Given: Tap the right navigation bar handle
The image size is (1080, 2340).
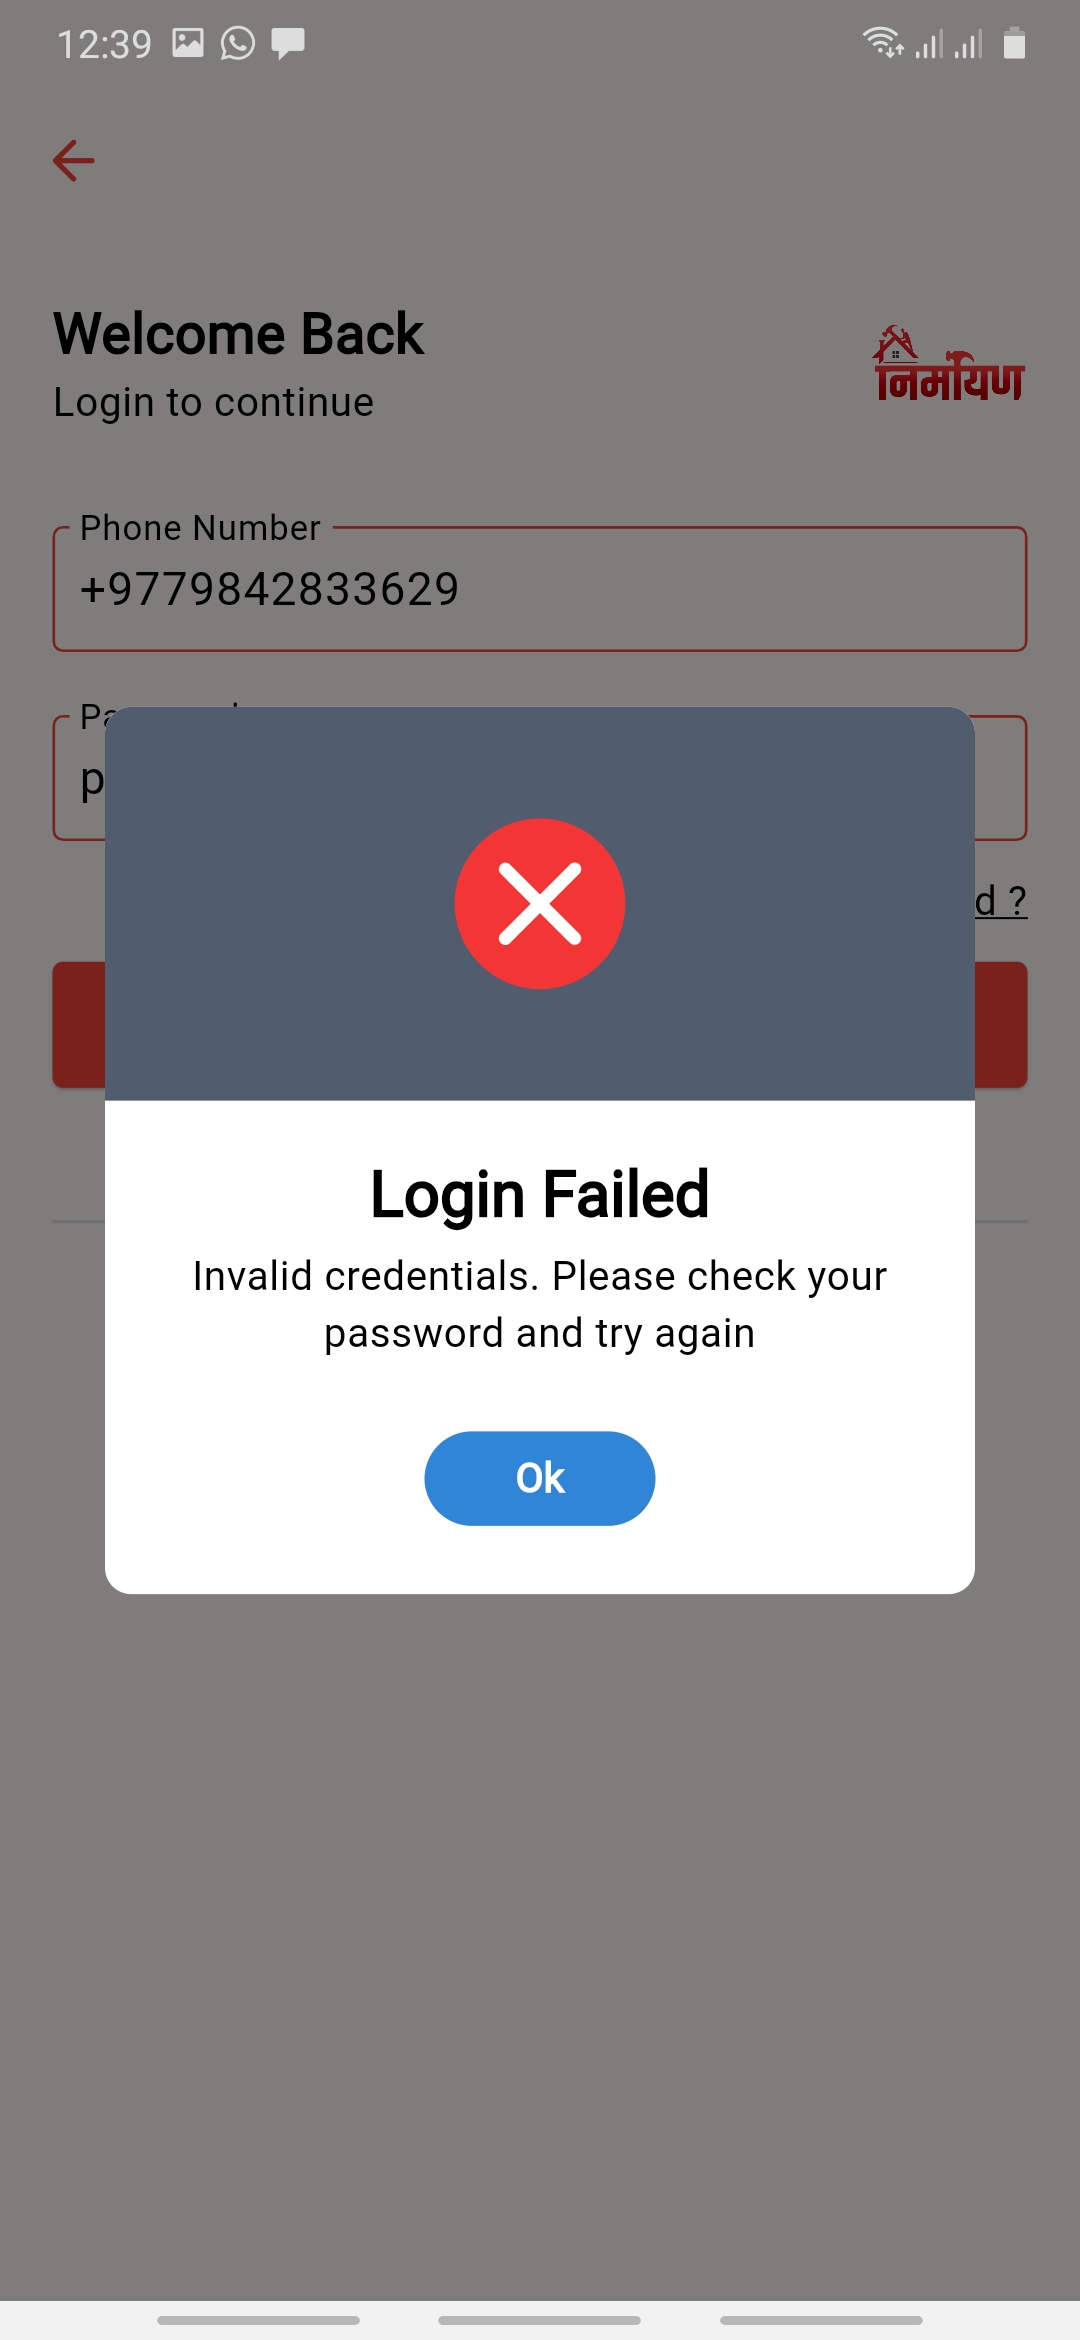Looking at the screenshot, I should (821, 2320).
